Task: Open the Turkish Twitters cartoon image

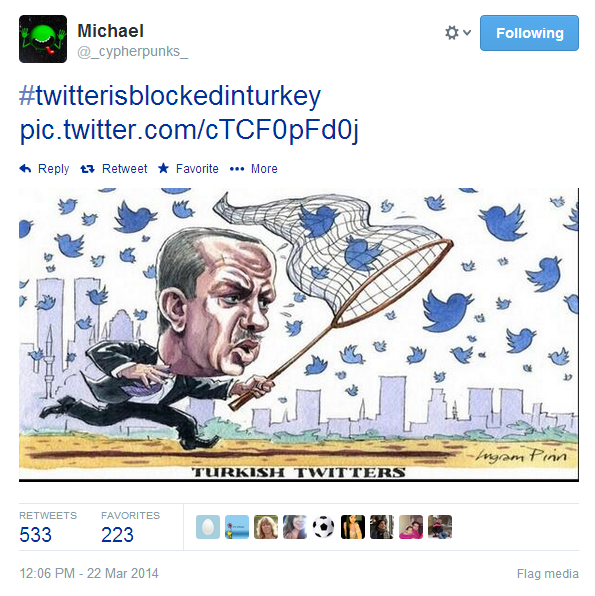Action: [x=299, y=334]
